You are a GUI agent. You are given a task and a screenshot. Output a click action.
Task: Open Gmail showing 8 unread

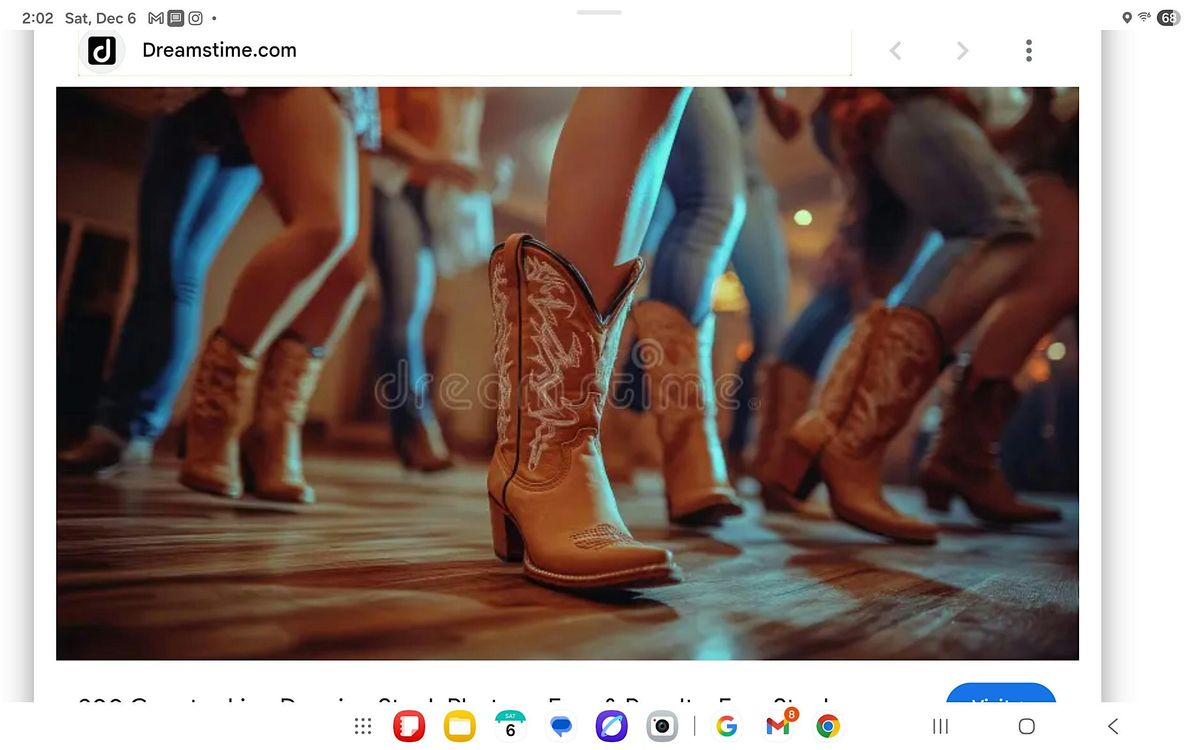[777, 725]
